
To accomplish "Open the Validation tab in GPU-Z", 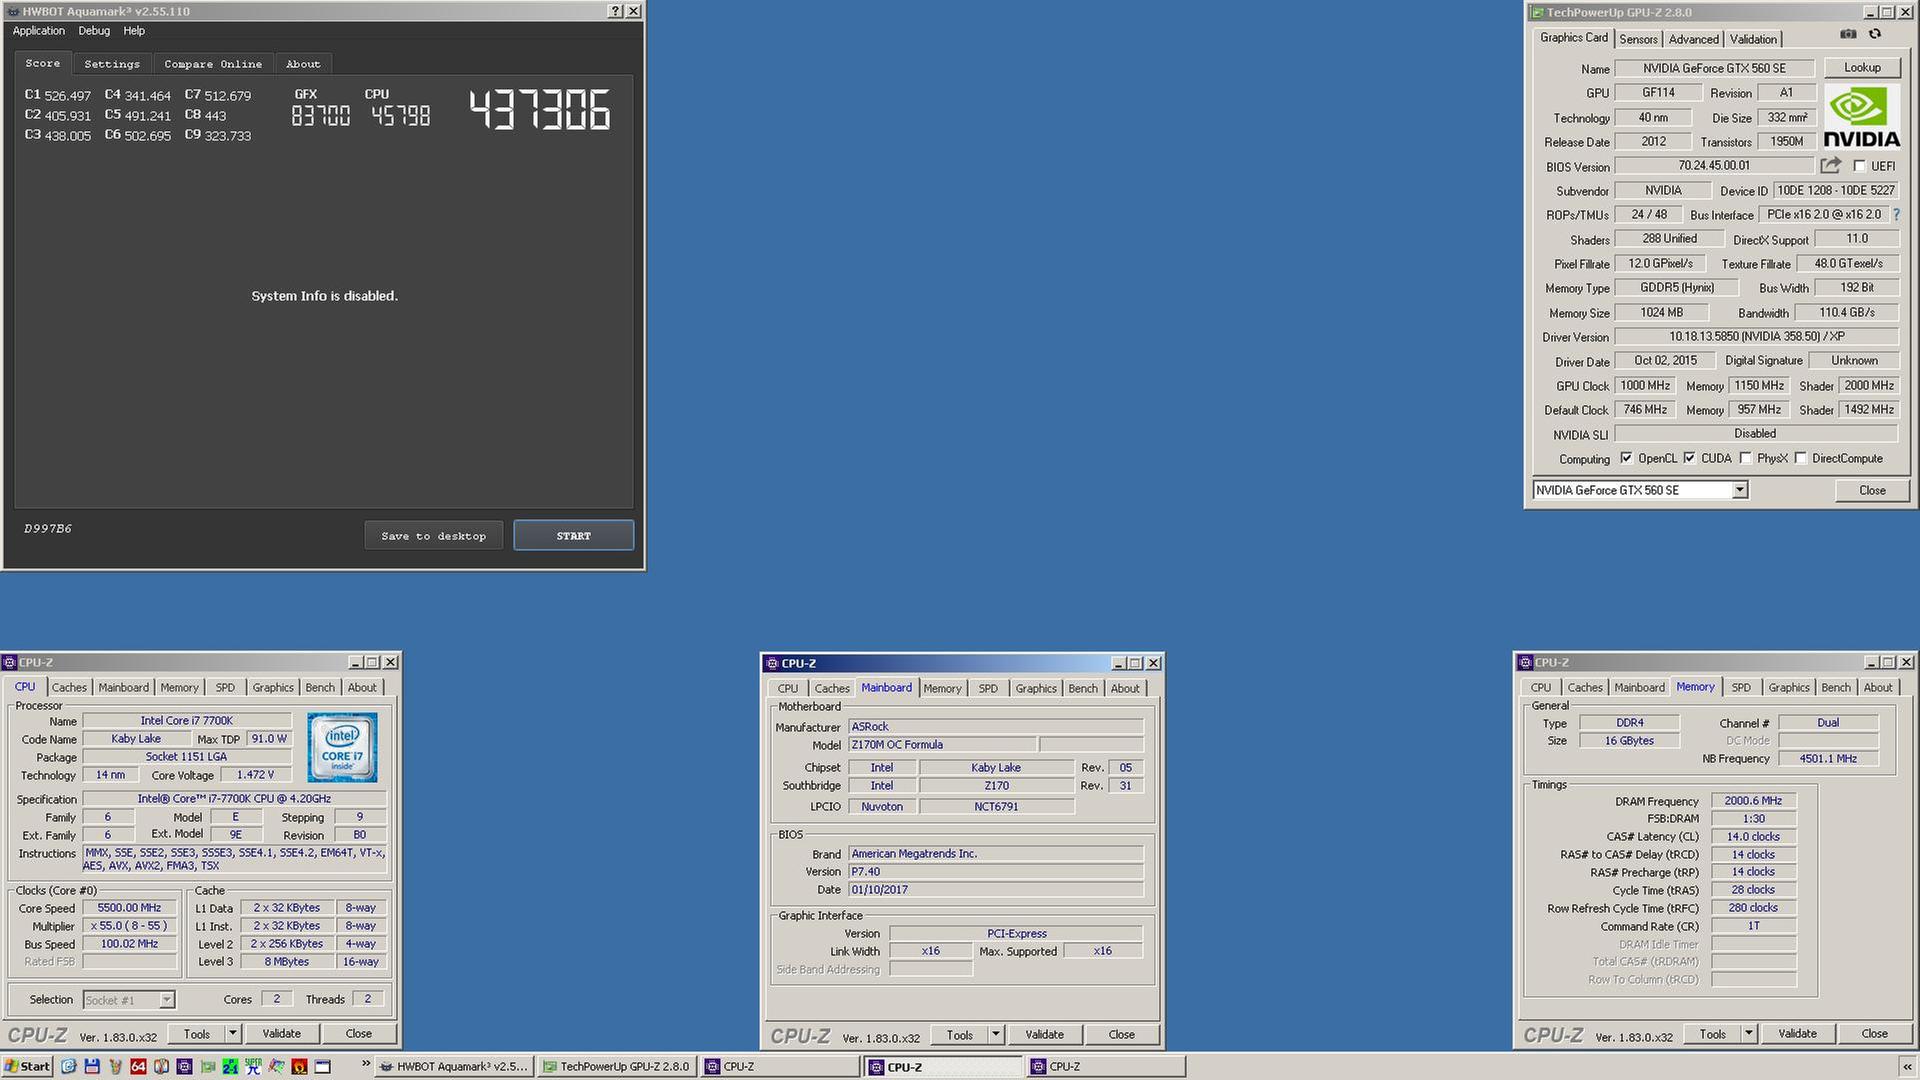I will pyautogui.click(x=1753, y=39).
